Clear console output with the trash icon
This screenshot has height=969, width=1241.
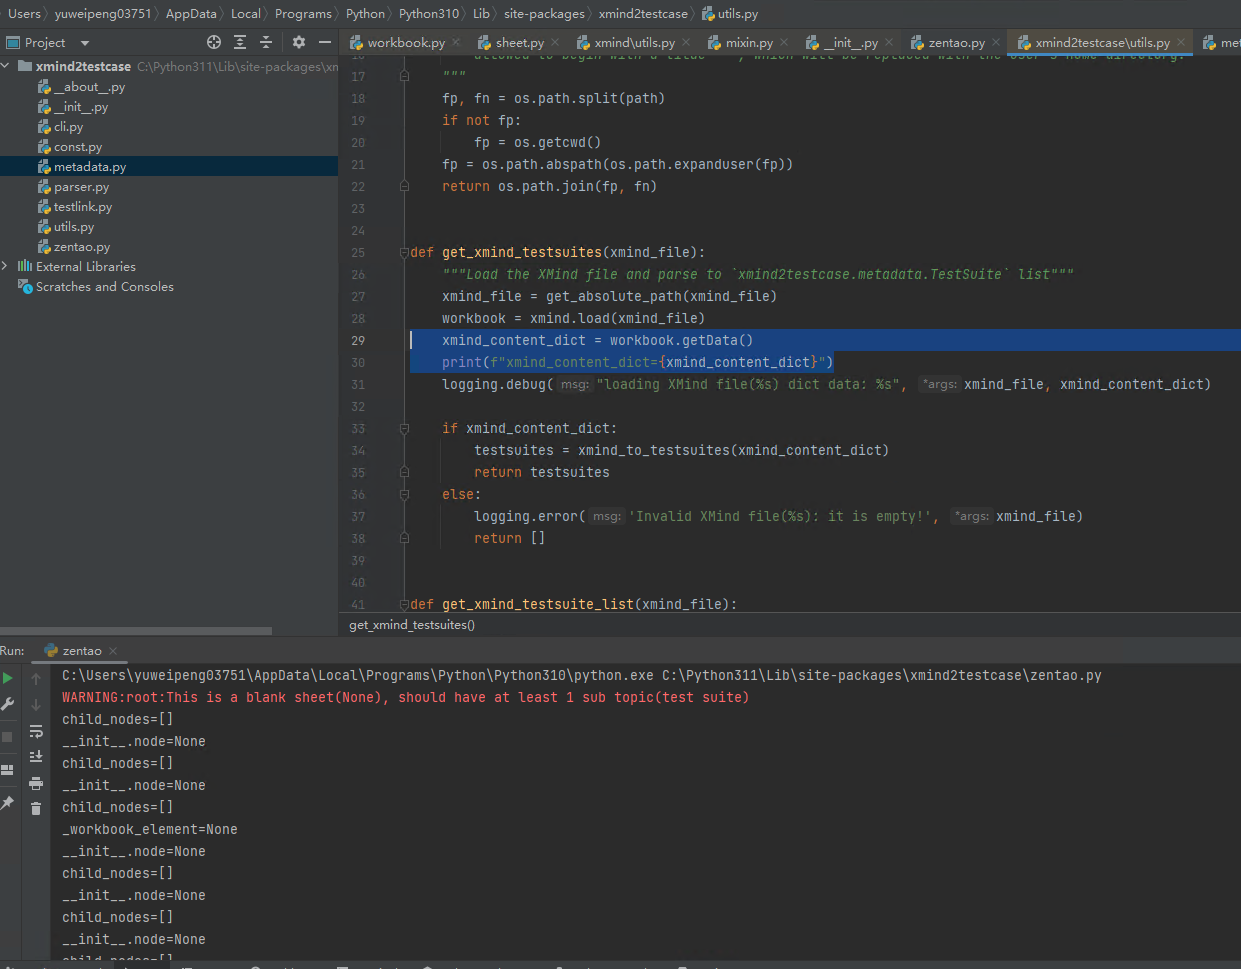point(36,808)
